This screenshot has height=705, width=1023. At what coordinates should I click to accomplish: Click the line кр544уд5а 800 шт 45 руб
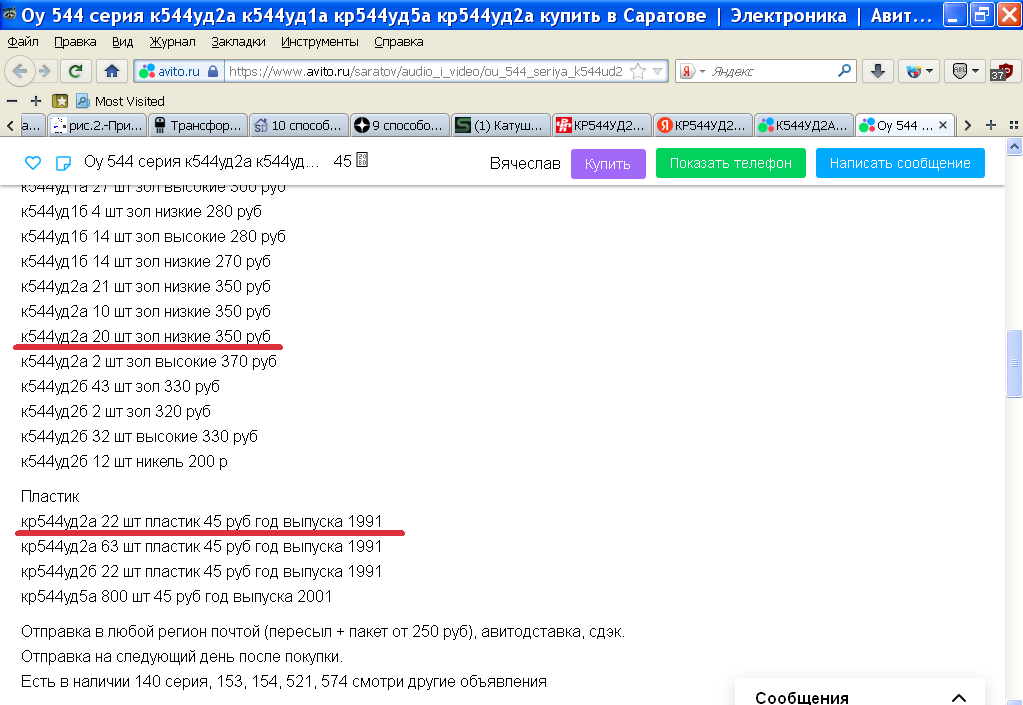tap(176, 597)
